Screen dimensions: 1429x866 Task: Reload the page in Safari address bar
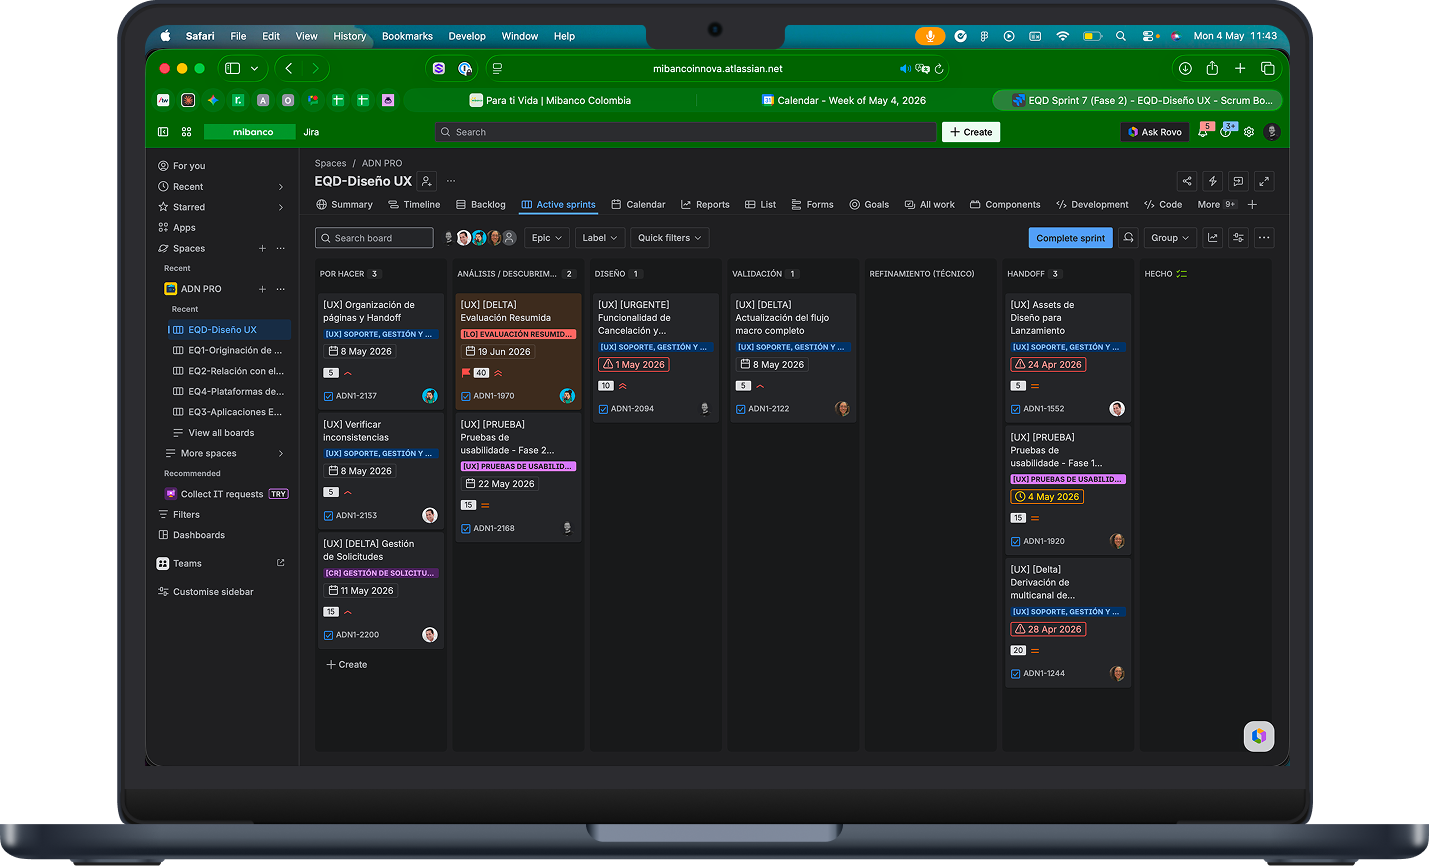click(x=939, y=69)
